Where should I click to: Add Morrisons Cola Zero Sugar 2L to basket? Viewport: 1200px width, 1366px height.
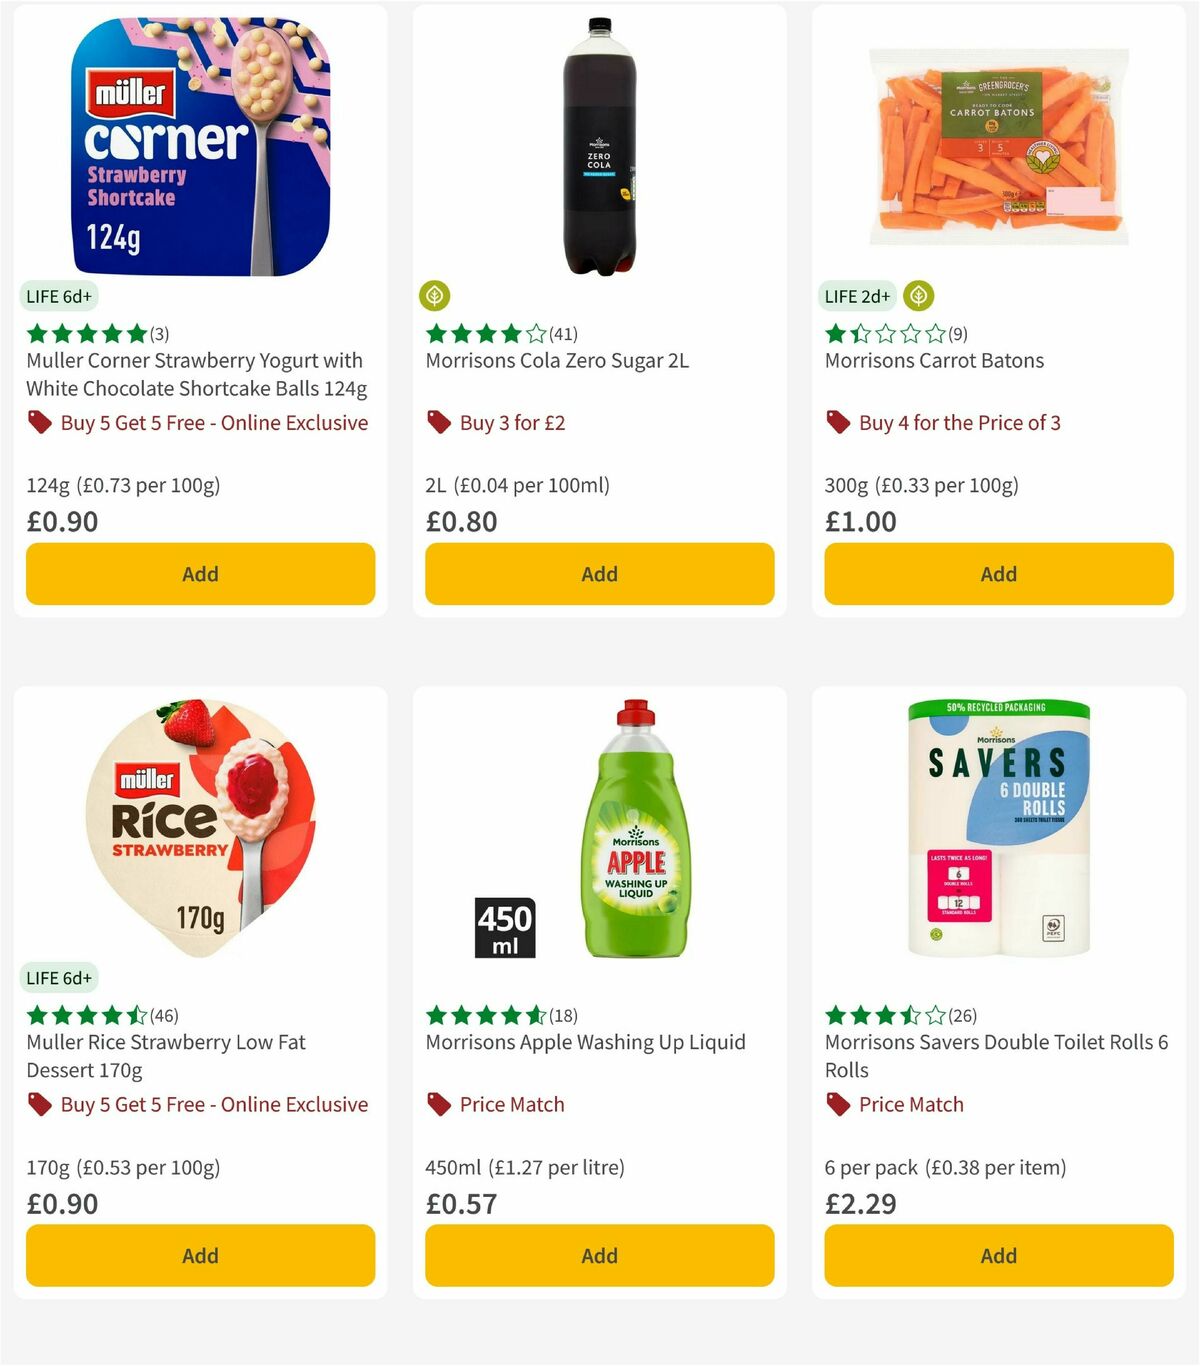click(x=598, y=574)
